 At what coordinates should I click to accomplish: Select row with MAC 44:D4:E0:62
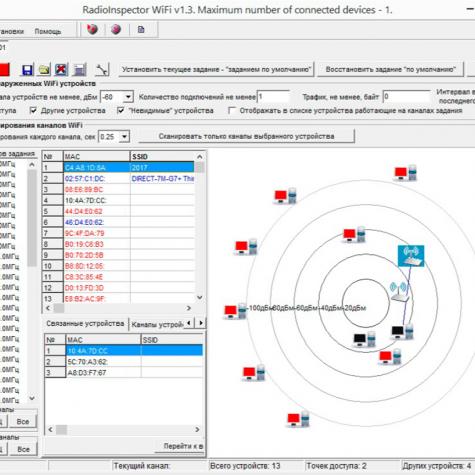click(119, 212)
